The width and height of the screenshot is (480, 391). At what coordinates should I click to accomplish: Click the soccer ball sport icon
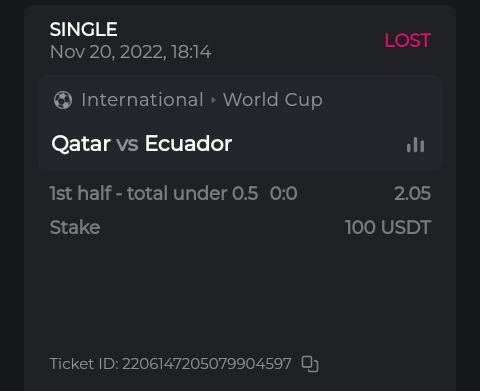click(63, 100)
